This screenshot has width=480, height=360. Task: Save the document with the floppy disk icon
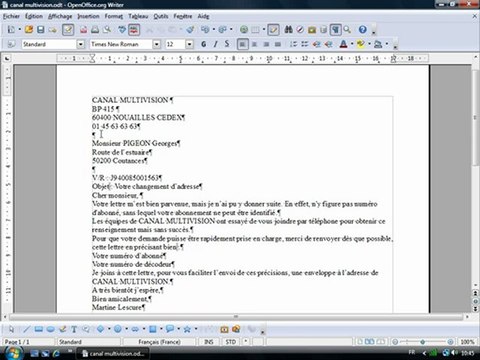(x=41, y=30)
